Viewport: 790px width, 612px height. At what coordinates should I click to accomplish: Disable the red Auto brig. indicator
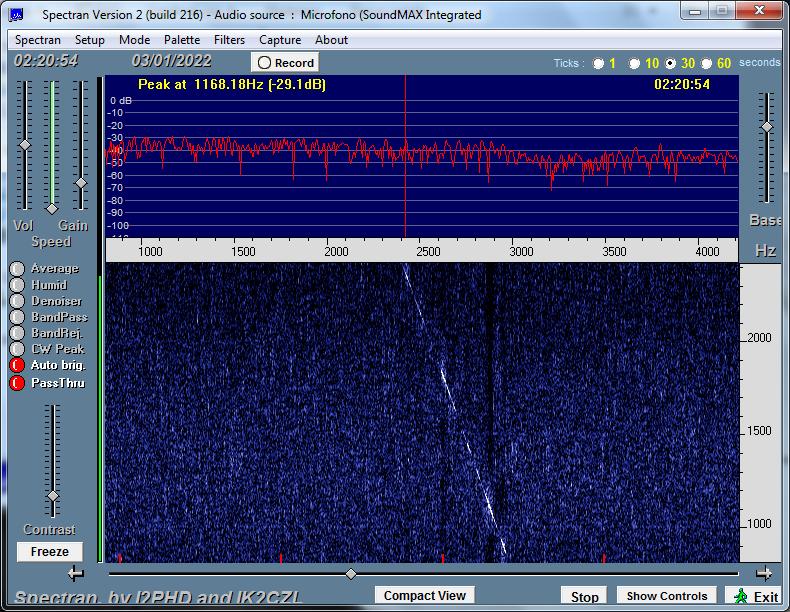pyautogui.click(x=17, y=365)
